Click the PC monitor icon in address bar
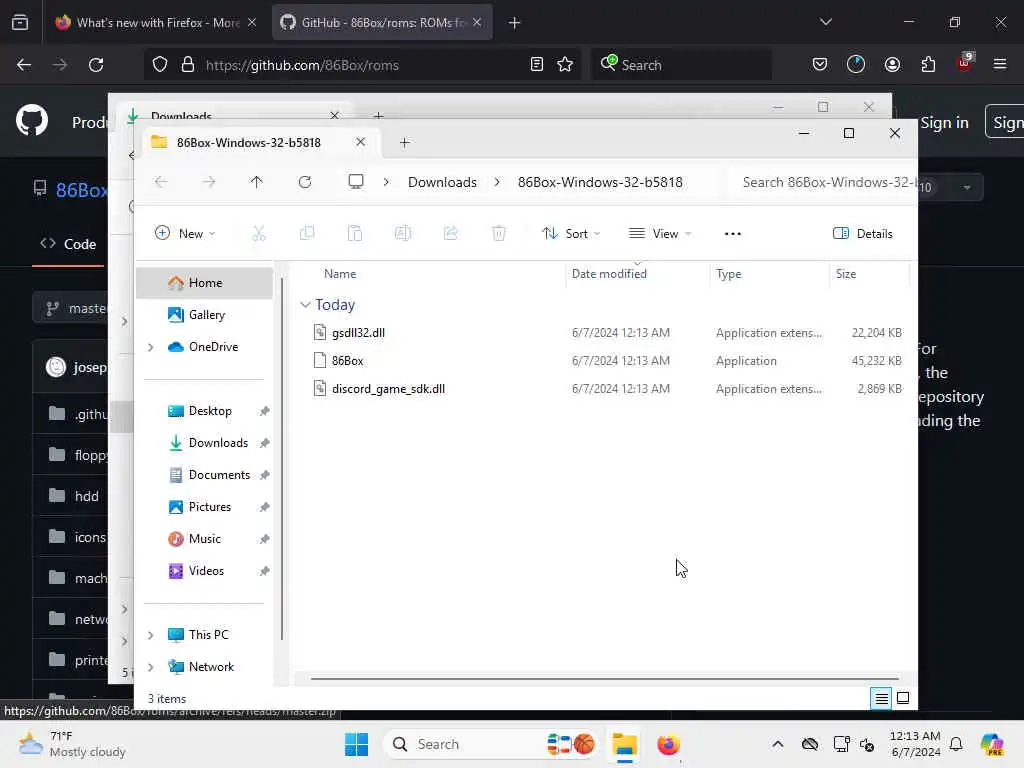Image resolution: width=1024 pixels, height=768 pixels. click(x=356, y=182)
